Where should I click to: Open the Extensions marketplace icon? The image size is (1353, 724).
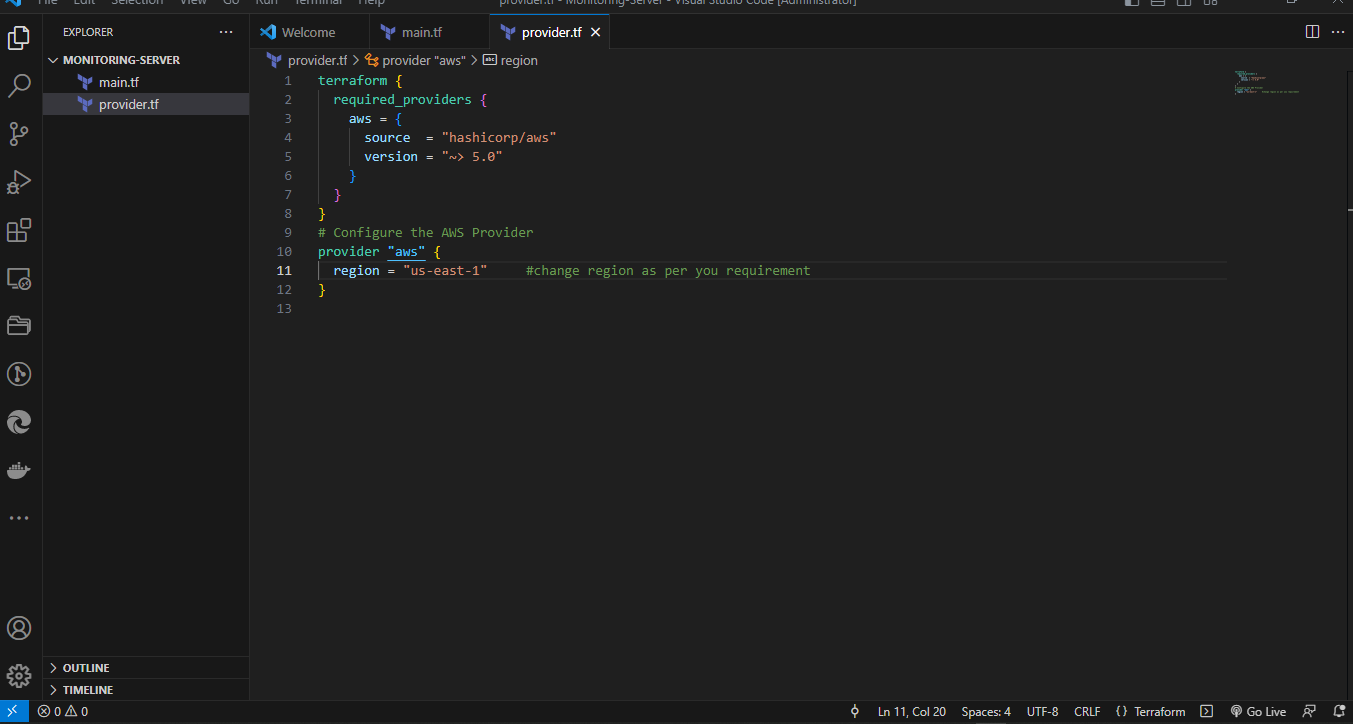click(19, 231)
